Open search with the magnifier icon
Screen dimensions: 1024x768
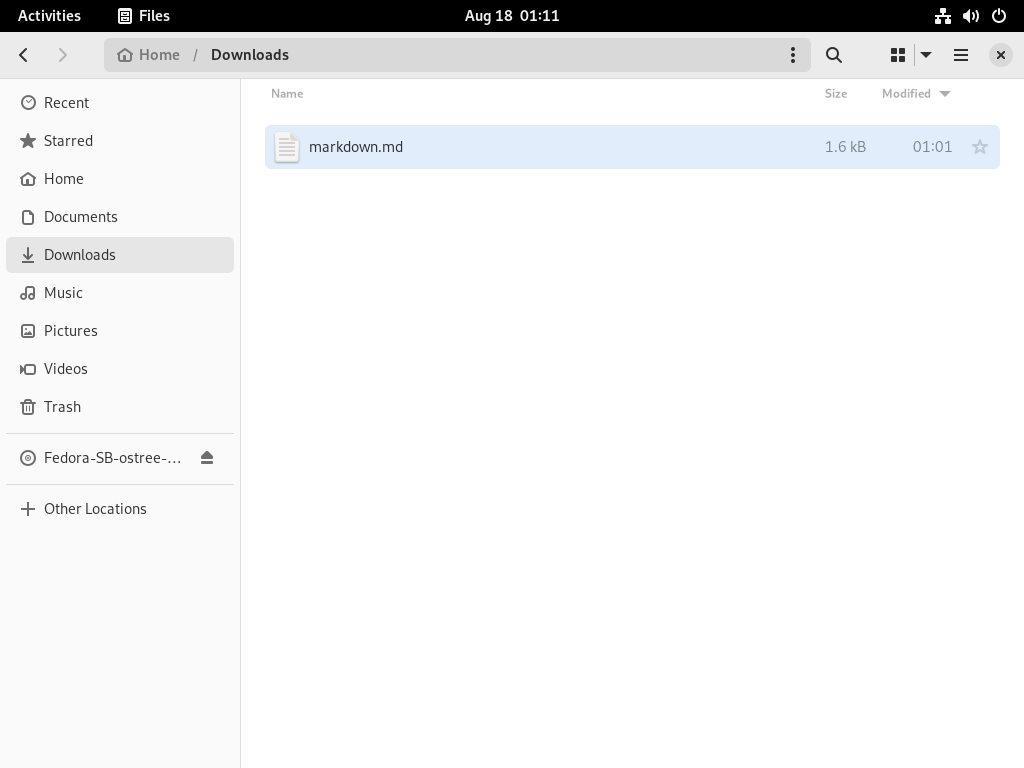pos(834,55)
